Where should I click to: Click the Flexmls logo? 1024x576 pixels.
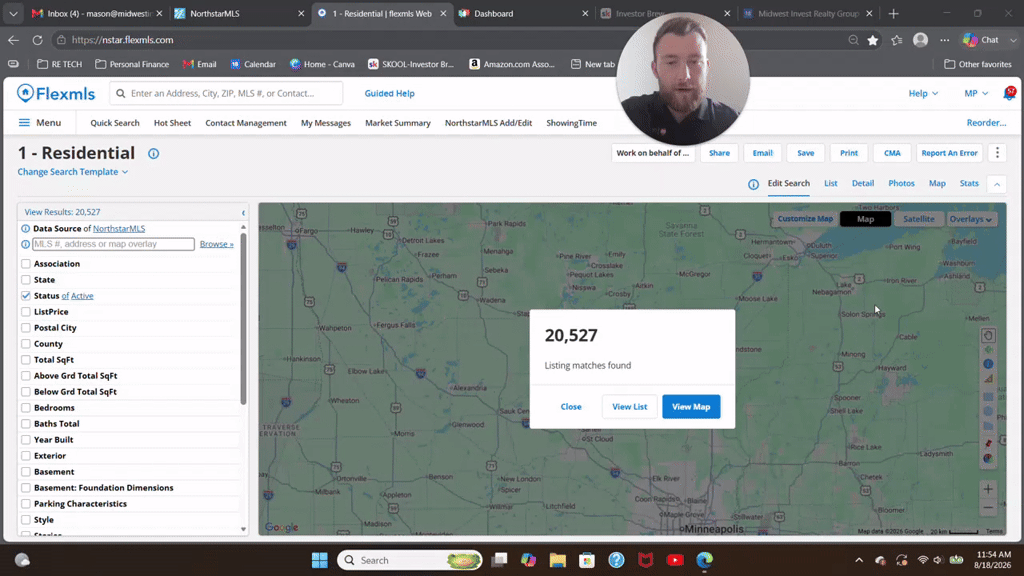[56, 93]
